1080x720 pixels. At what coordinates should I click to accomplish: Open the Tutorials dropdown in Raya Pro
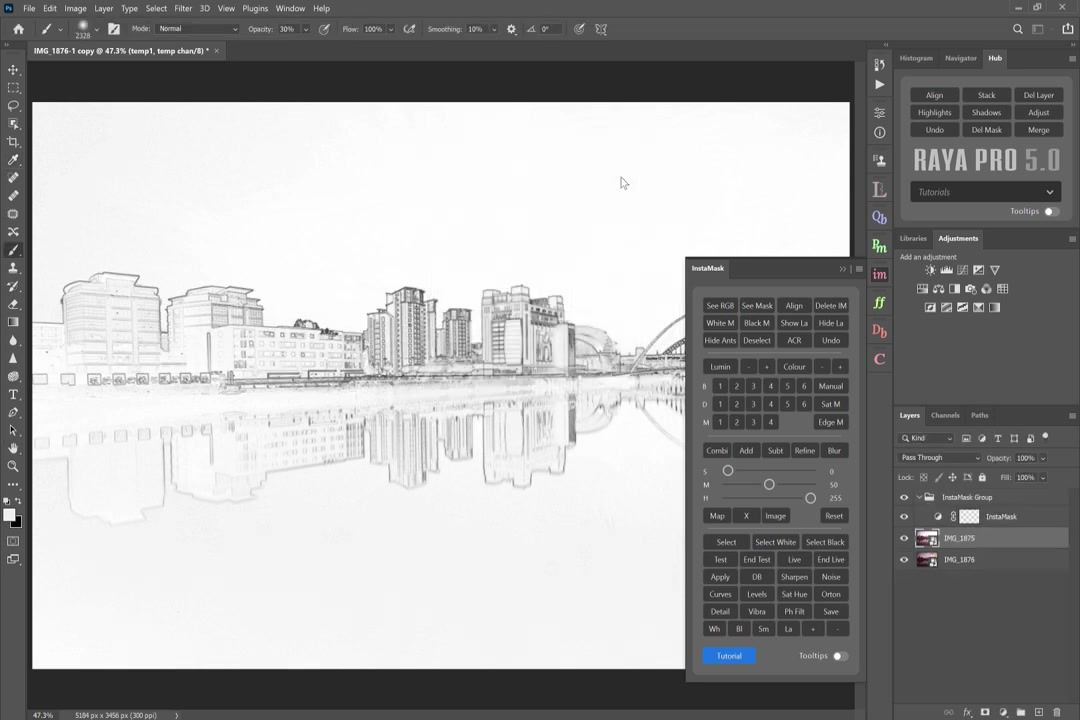985,192
